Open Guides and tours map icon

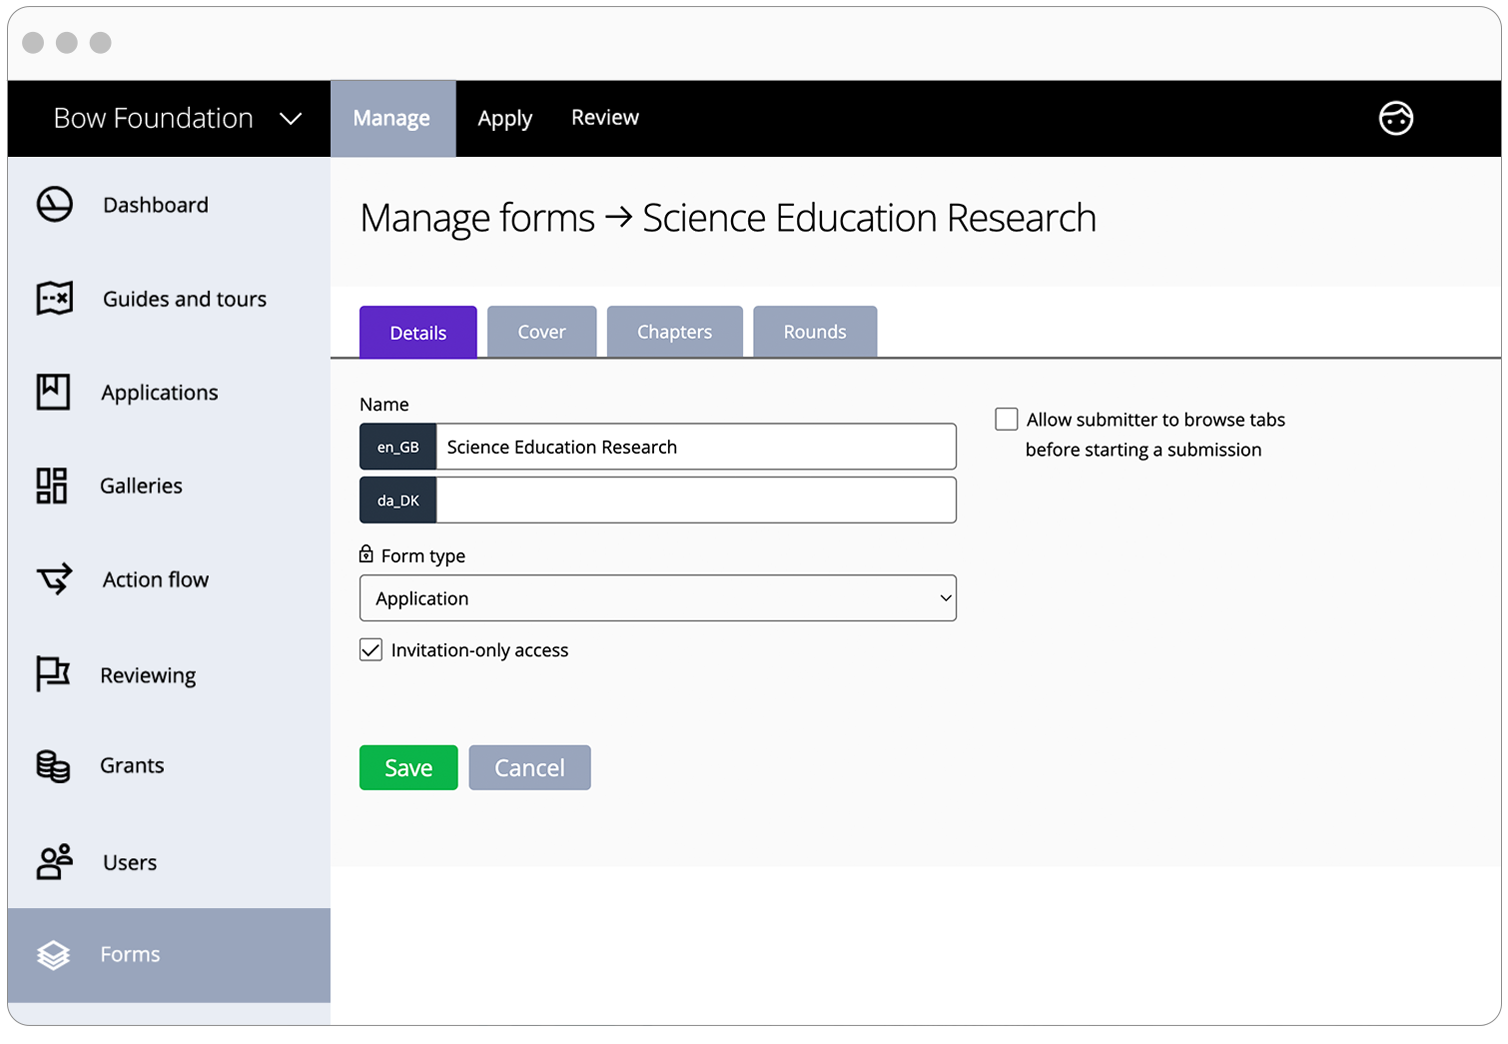[x=55, y=298]
